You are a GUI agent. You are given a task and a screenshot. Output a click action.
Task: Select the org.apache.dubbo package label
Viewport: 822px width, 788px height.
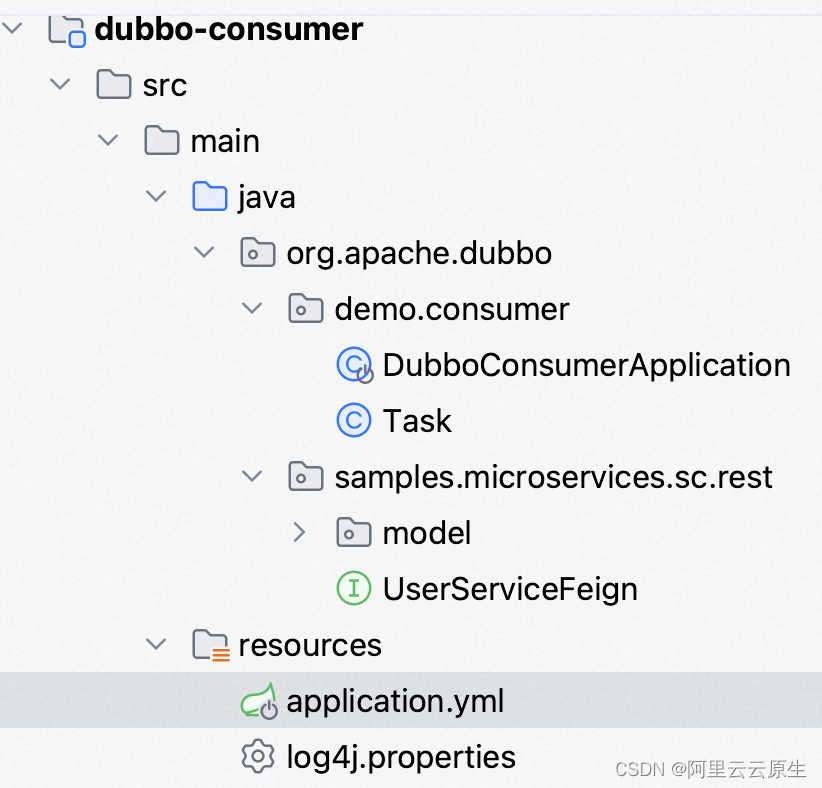coord(419,254)
